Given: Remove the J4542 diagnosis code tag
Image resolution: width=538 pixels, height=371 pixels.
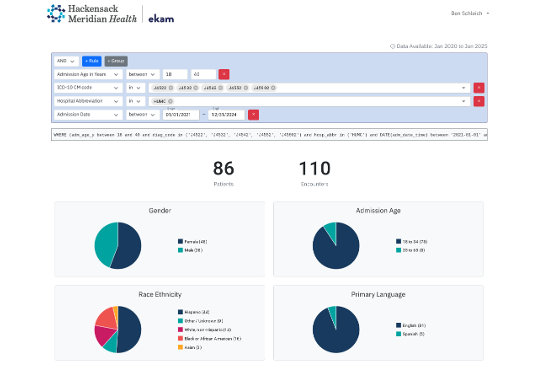Looking at the screenshot, I should [221, 88].
